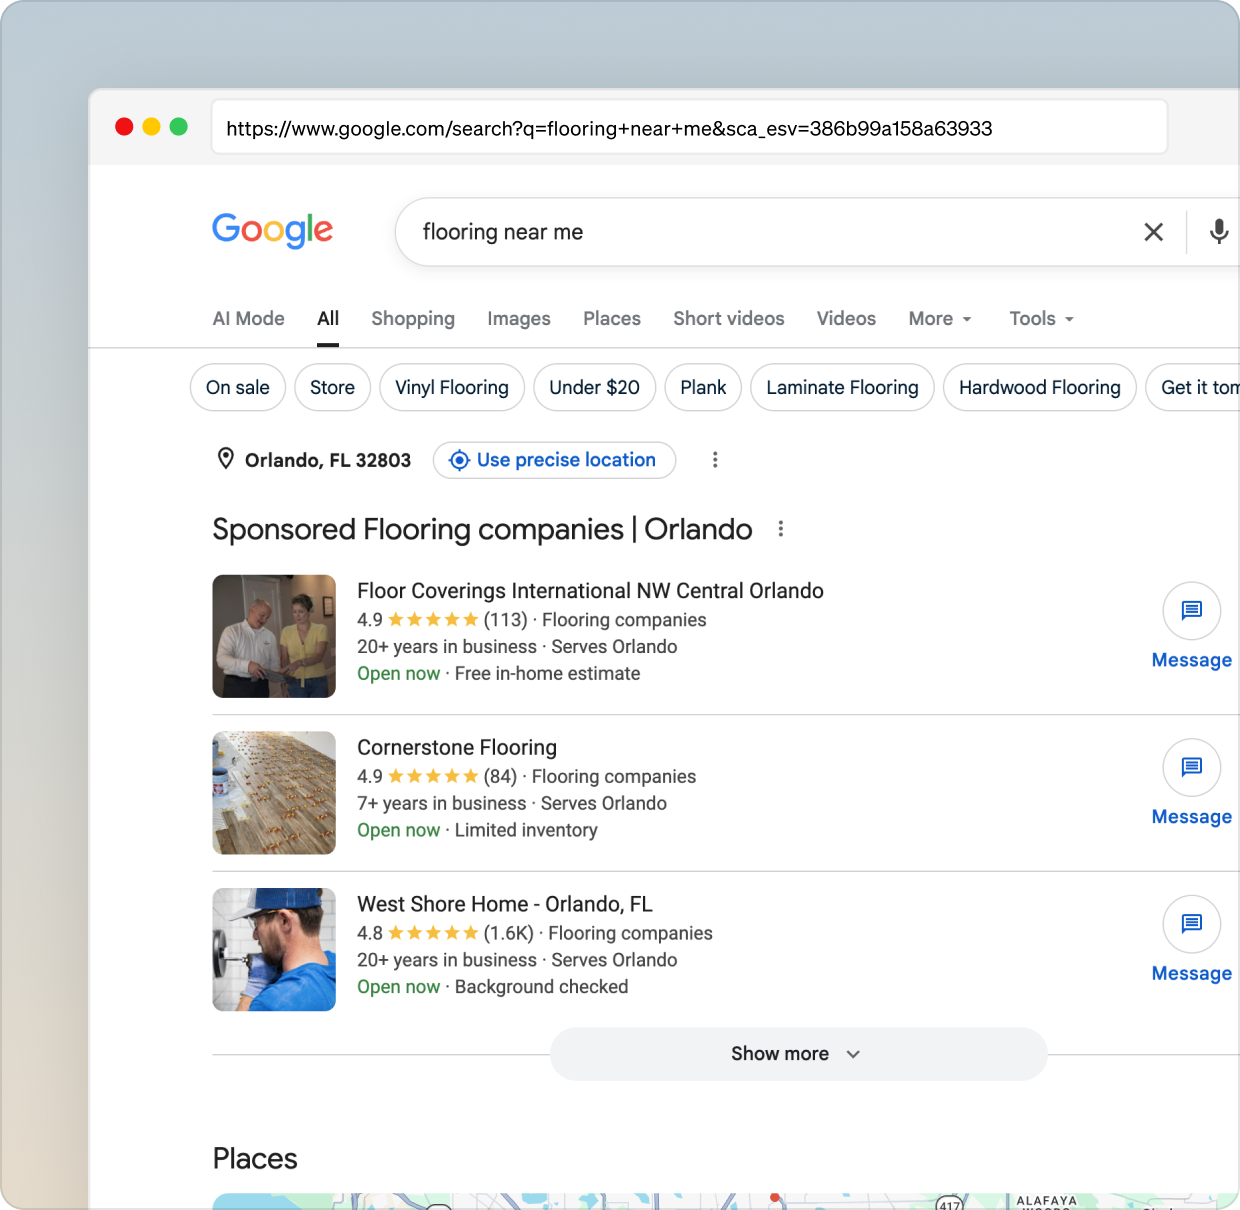
Task: Select the All results tab
Action: (x=328, y=319)
